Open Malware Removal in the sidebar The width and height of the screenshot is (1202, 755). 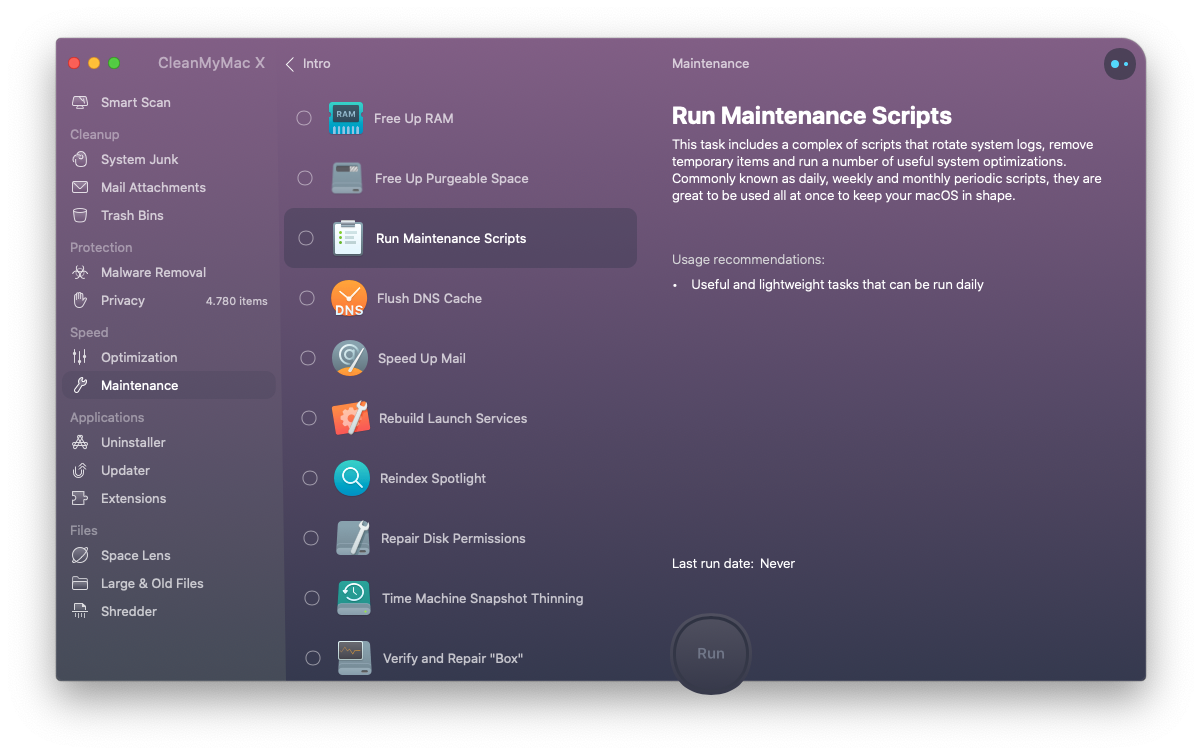pyautogui.click(x=153, y=272)
